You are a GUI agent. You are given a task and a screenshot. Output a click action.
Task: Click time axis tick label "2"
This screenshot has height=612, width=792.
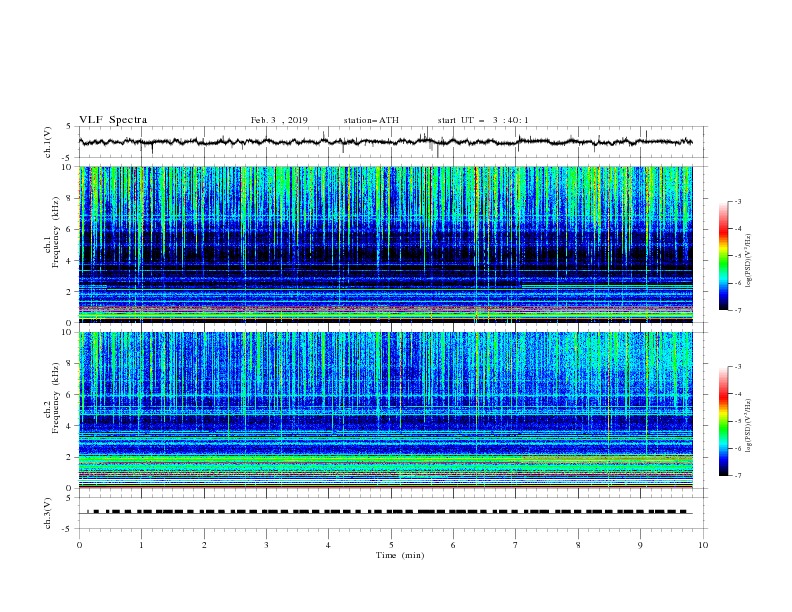pos(204,545)
